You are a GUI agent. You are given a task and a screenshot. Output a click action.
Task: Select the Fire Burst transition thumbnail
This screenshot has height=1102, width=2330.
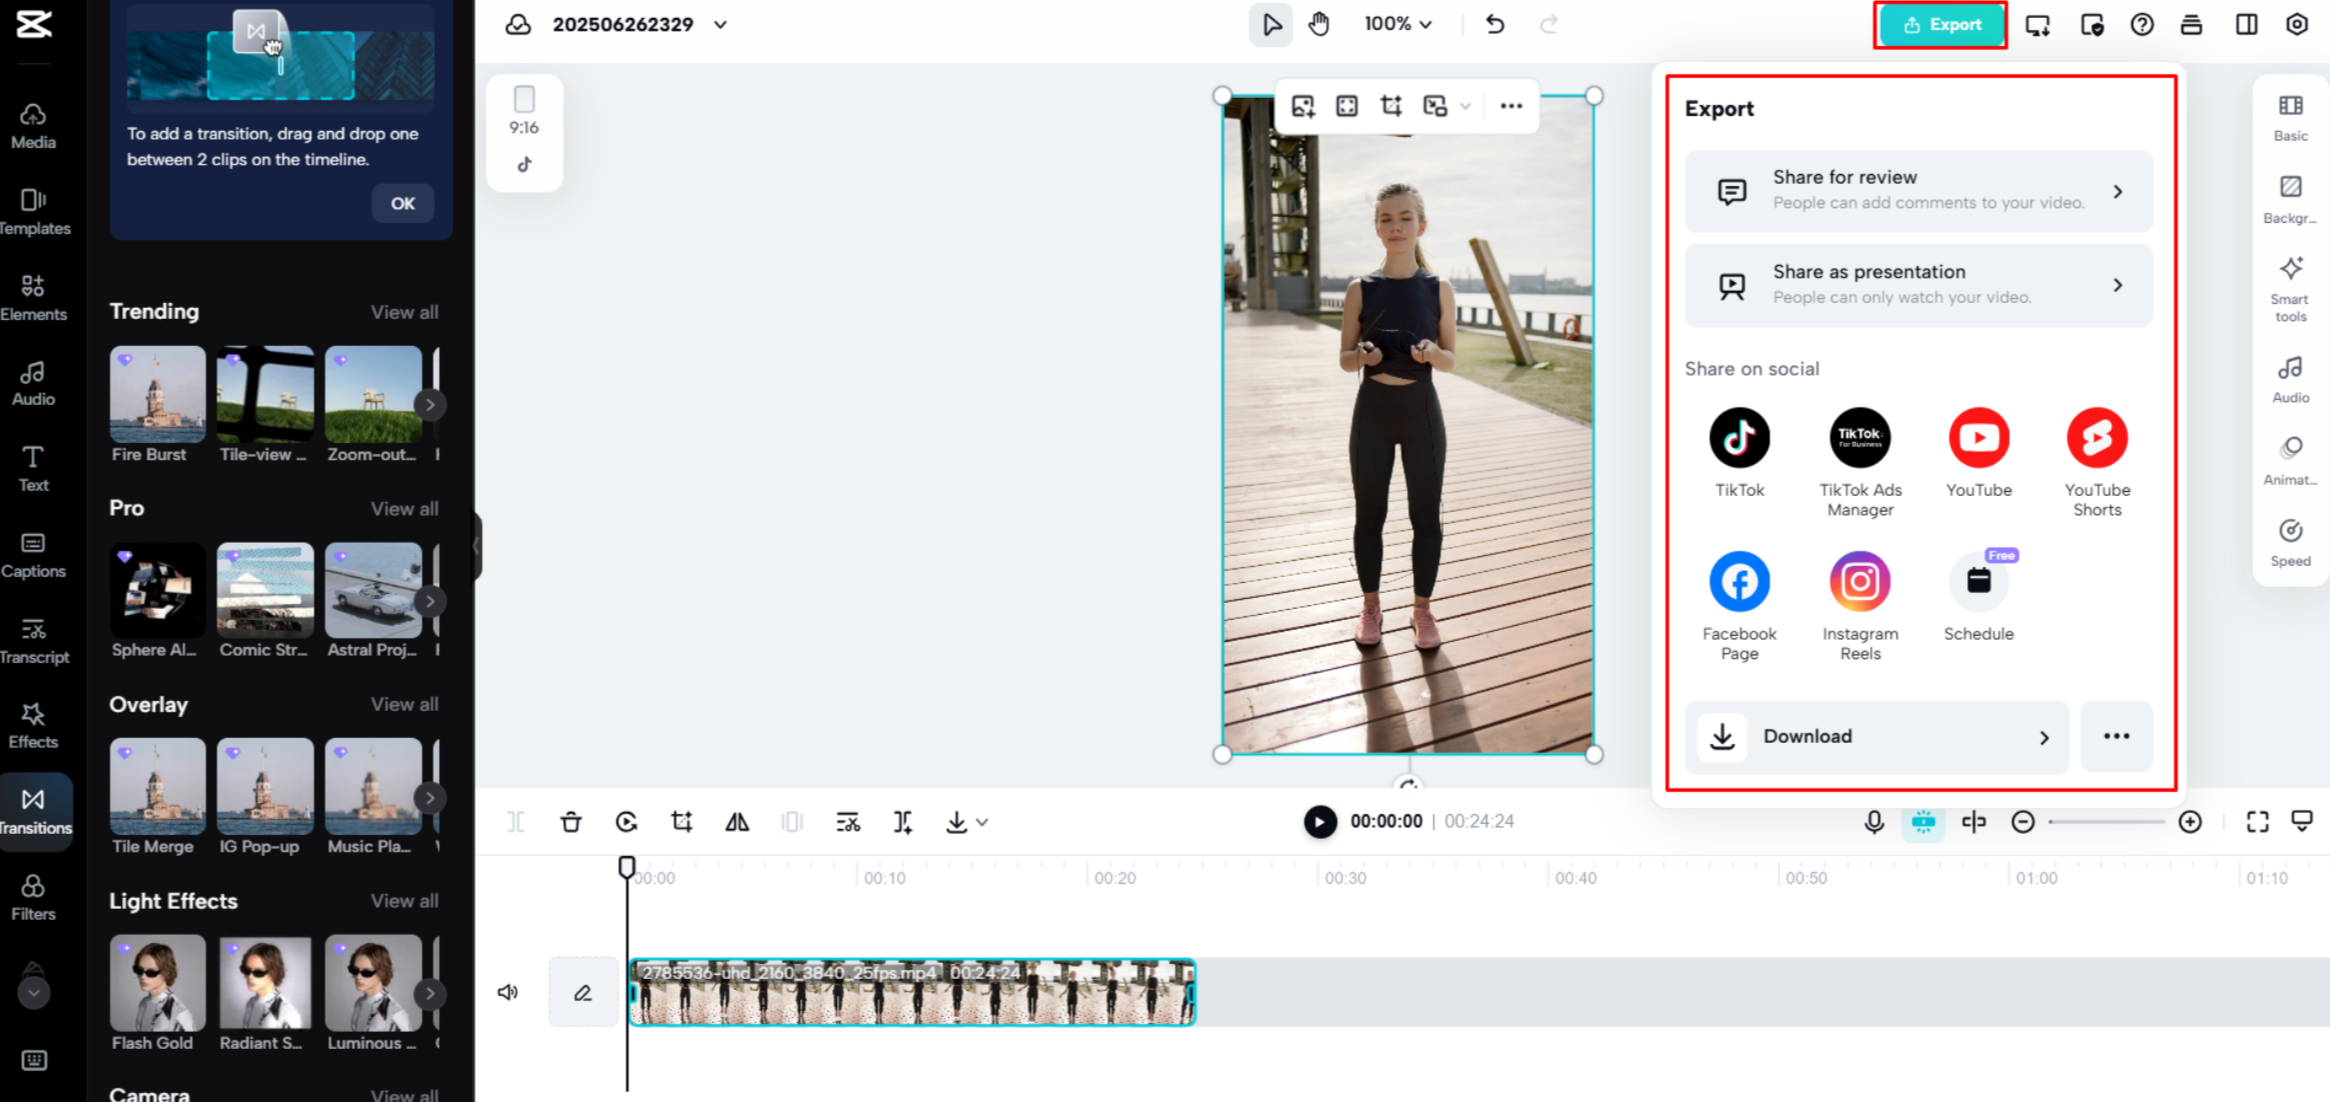(157, 395)
